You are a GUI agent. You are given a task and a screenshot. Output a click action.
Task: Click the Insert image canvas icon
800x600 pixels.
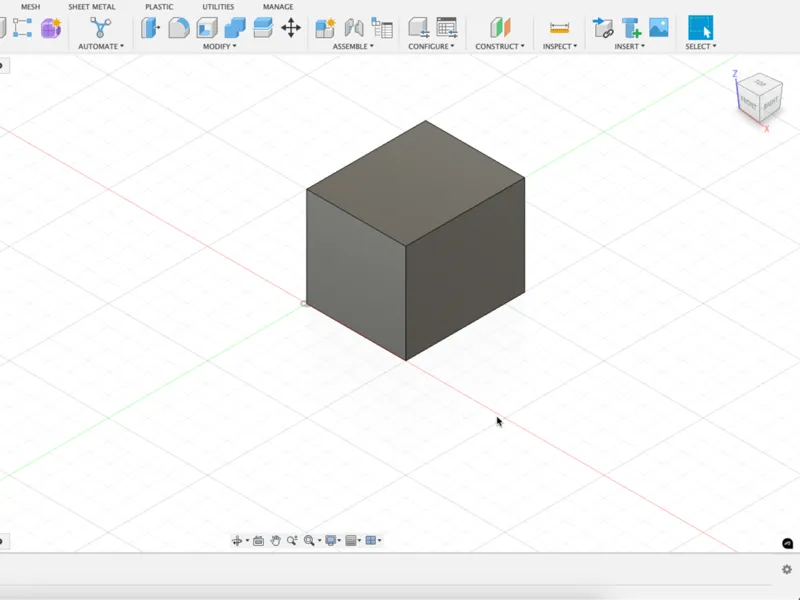[x=659, y=28]
